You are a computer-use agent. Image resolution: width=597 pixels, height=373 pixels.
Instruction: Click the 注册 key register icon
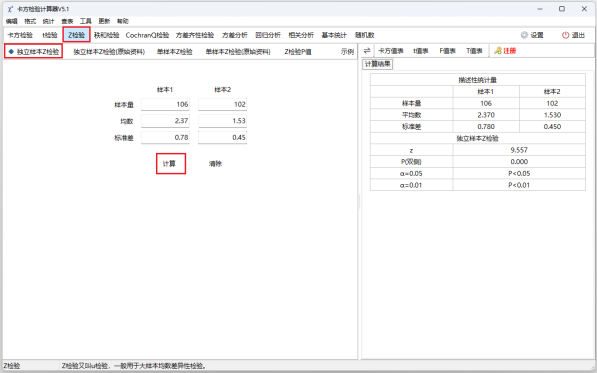(x=498, y=51)
